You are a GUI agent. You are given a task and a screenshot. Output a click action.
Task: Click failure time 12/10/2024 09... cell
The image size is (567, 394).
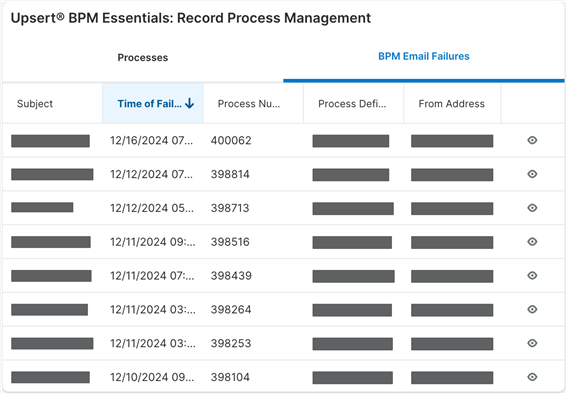coord(152,377)
